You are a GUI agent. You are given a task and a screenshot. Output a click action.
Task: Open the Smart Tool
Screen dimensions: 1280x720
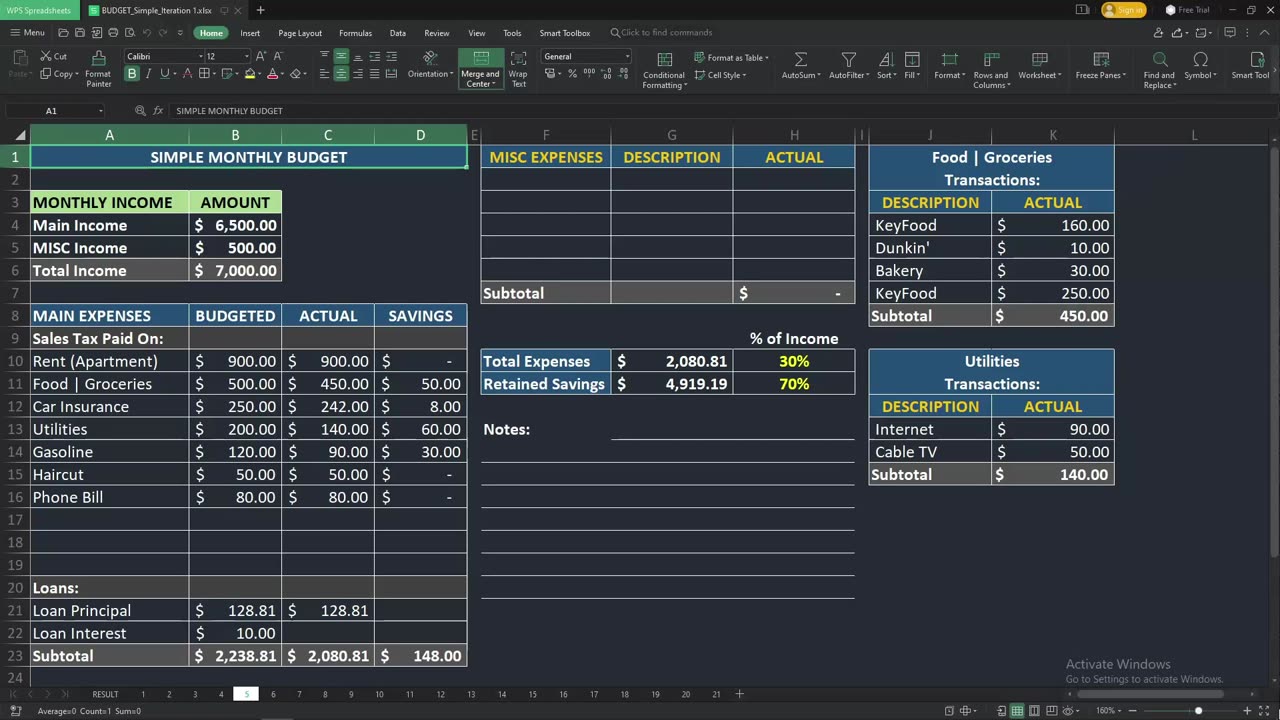pyautogui.click(x=1250, y=66)
